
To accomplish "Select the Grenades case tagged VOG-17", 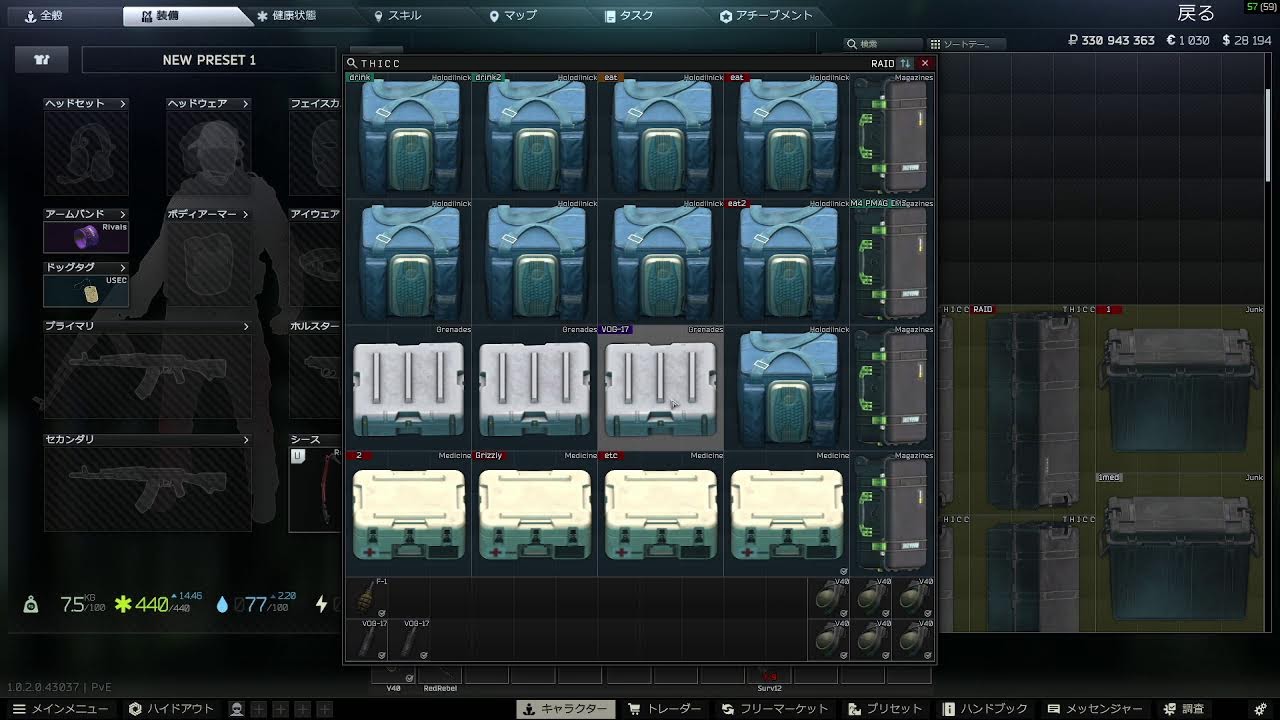I will tap(661, 387).
